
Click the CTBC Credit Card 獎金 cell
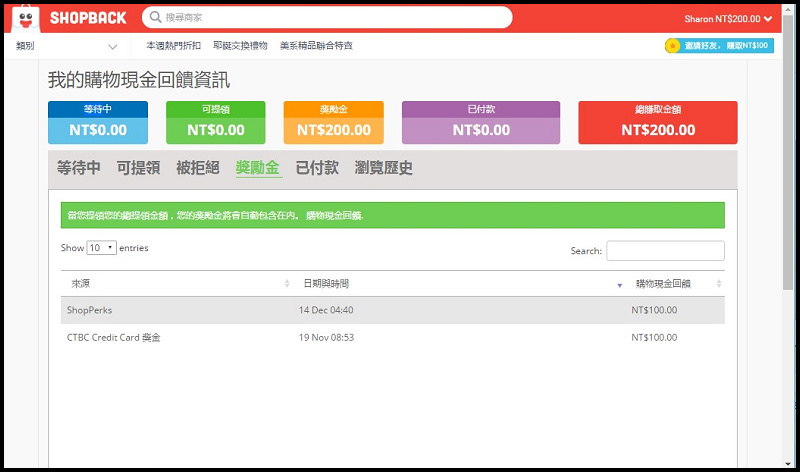pos(113,337)
